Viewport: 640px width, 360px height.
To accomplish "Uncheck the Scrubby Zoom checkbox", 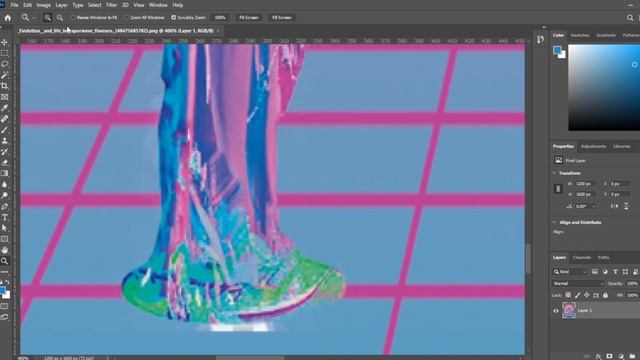I will point(173,18).
